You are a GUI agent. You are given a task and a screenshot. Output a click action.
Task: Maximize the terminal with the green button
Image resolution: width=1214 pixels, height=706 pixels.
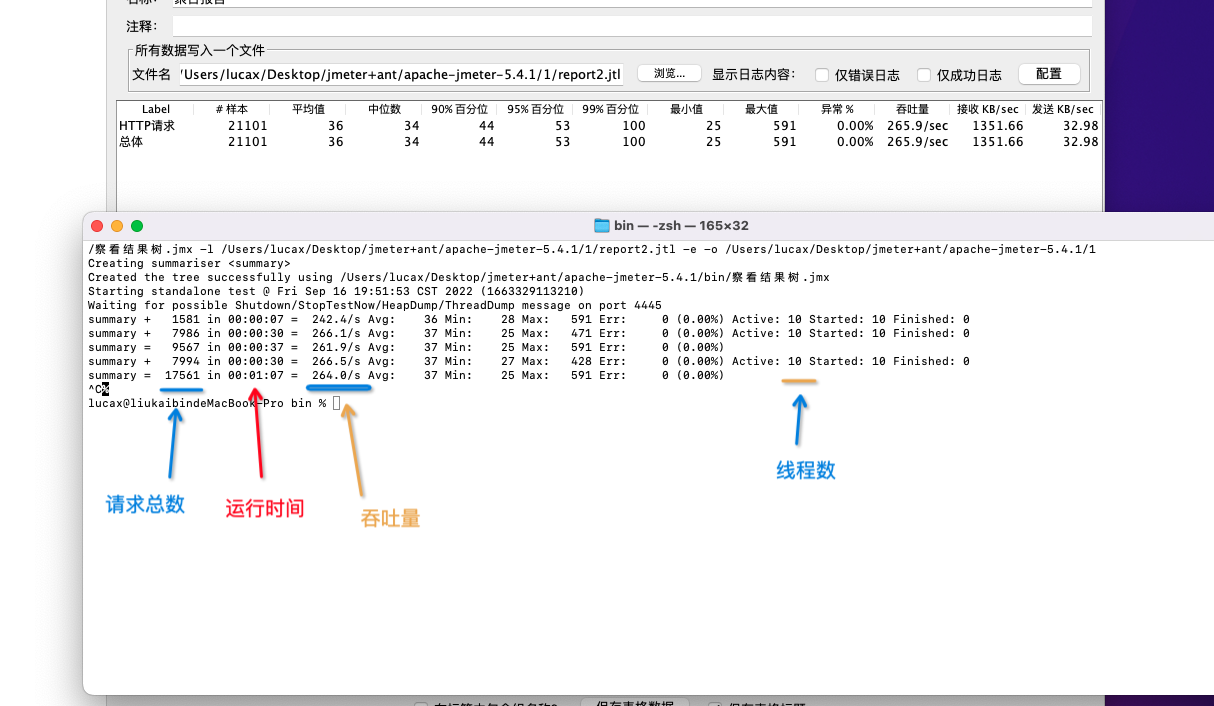tap(137, 226)
